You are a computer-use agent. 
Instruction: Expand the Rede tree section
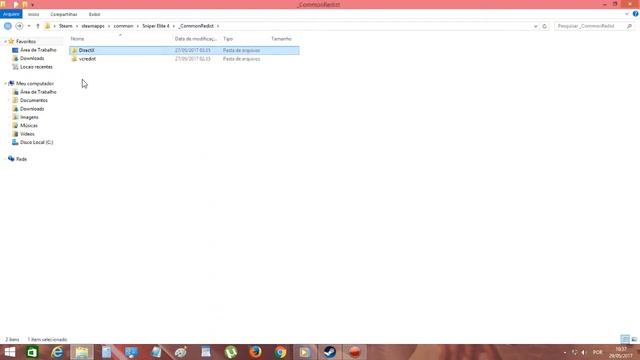click(5, 159)
